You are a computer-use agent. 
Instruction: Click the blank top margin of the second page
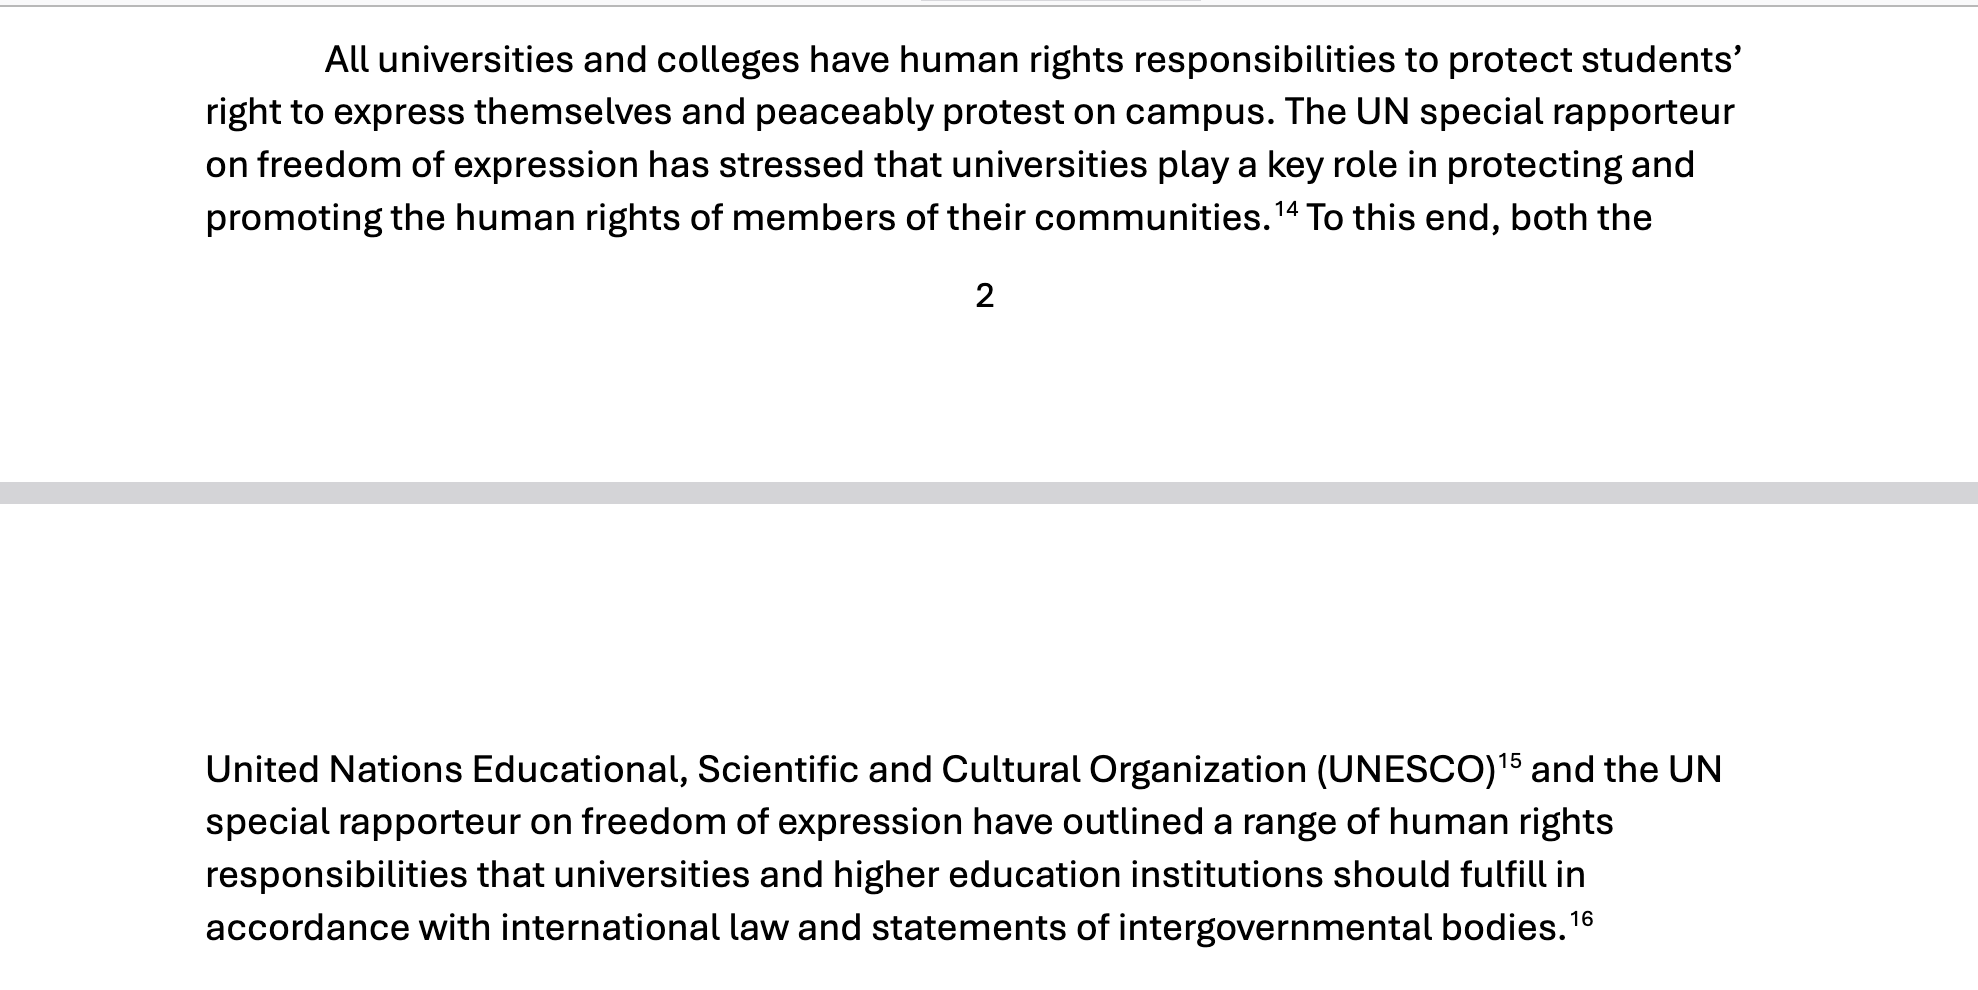point(989,620)
